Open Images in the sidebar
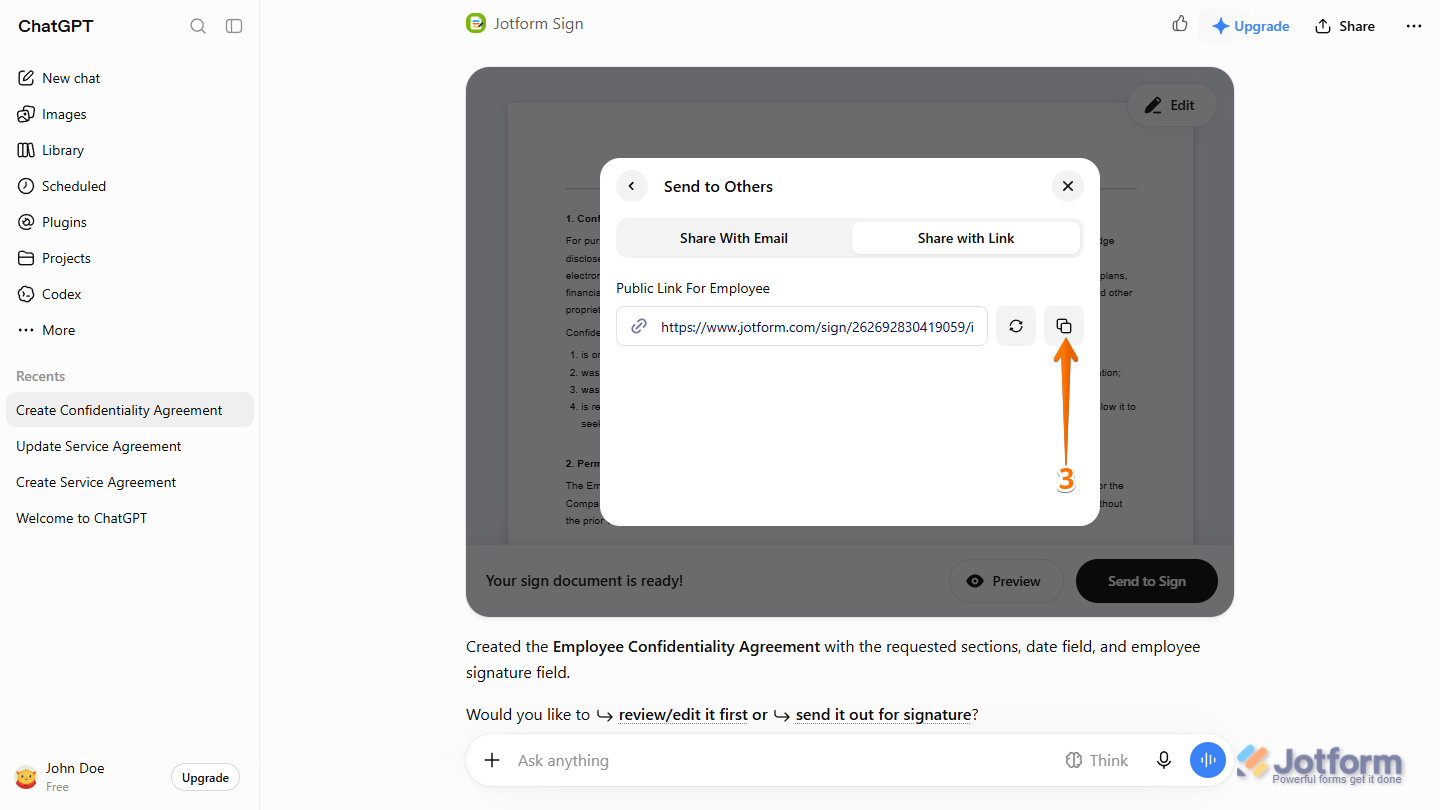Viewport: 1440px width, 810px height. pos(130,114)
